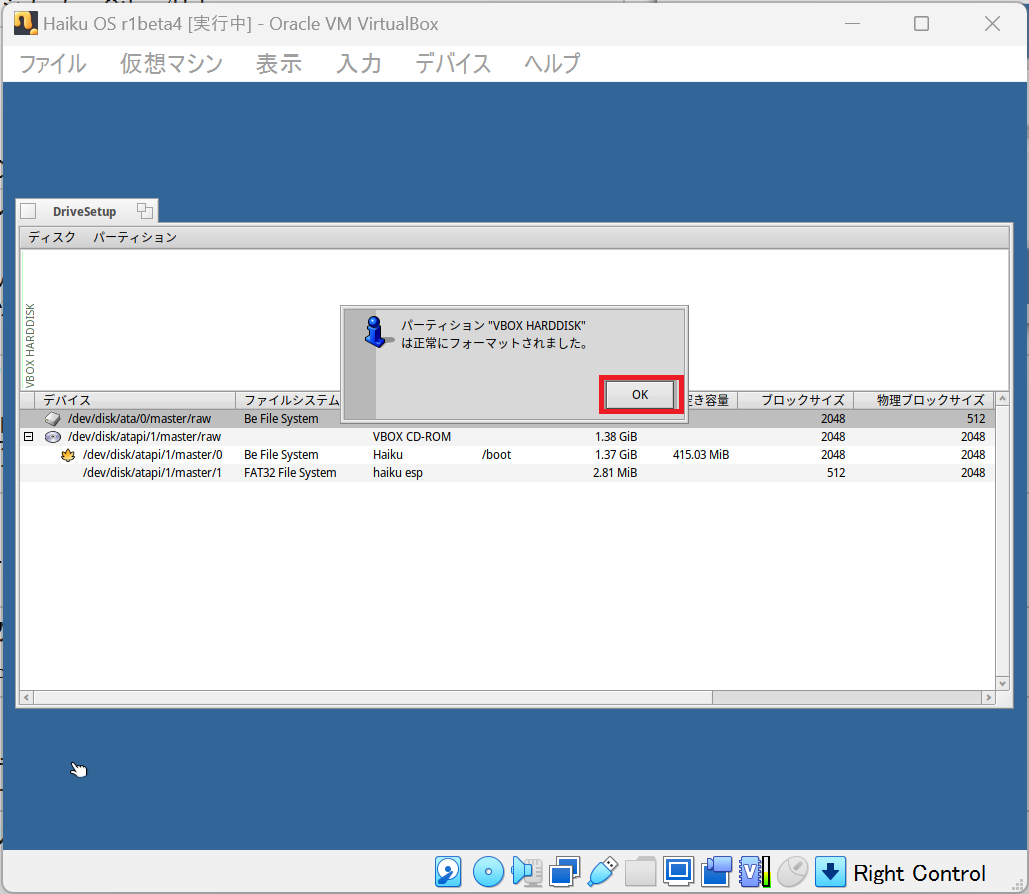The image size is (1029, 894).
Task: Open the 入力 menu
Action: tap(359, 64)
